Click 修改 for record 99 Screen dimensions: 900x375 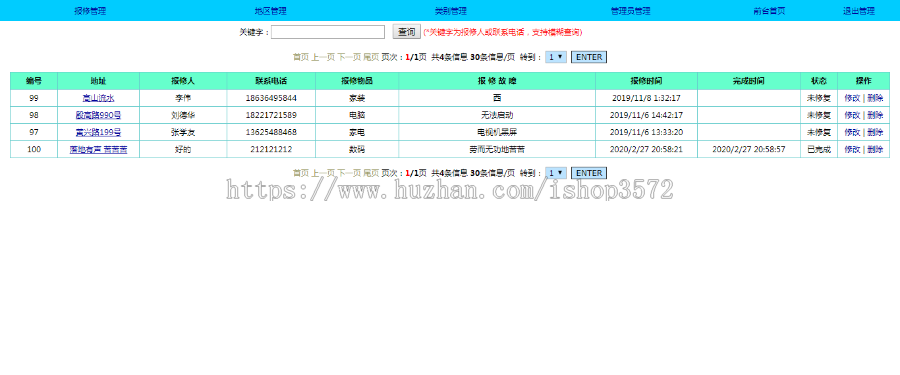click(852, 98)
